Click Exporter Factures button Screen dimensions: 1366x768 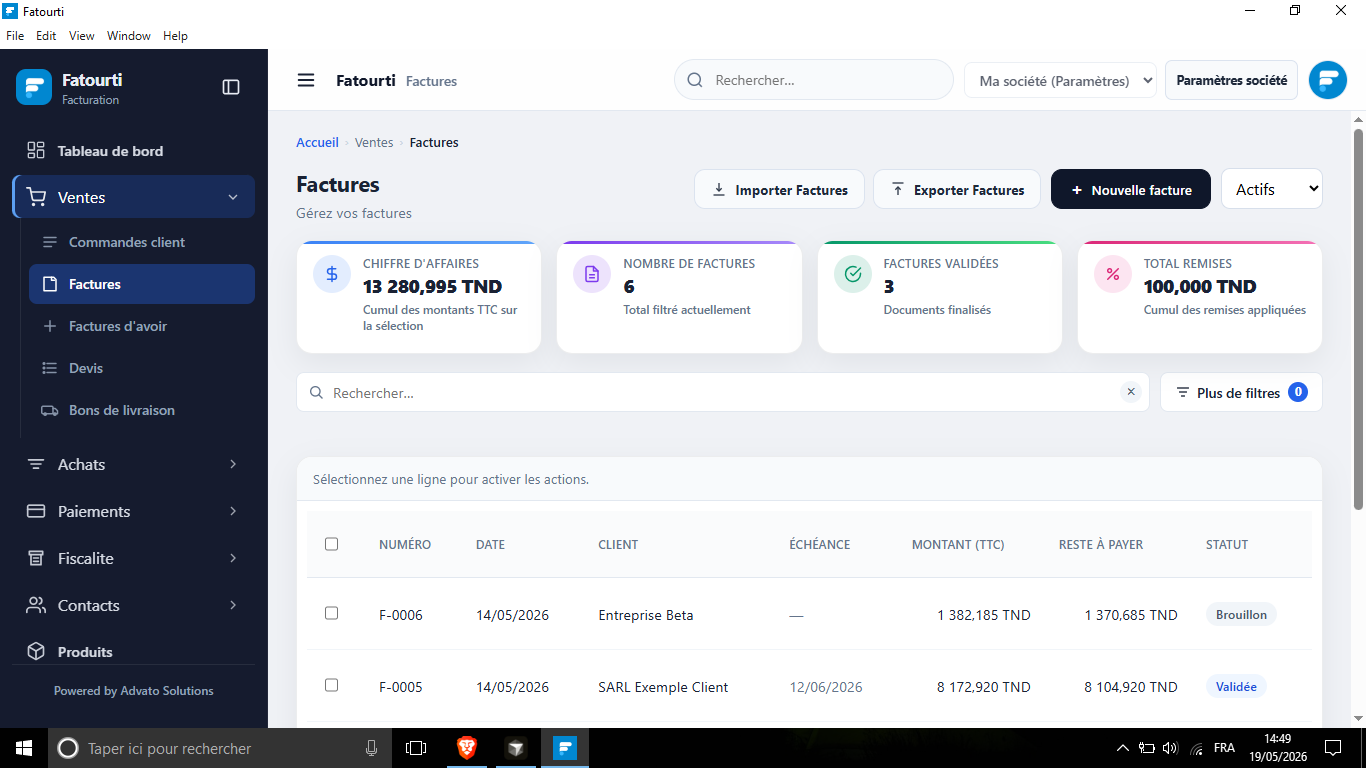click(957, 189)
